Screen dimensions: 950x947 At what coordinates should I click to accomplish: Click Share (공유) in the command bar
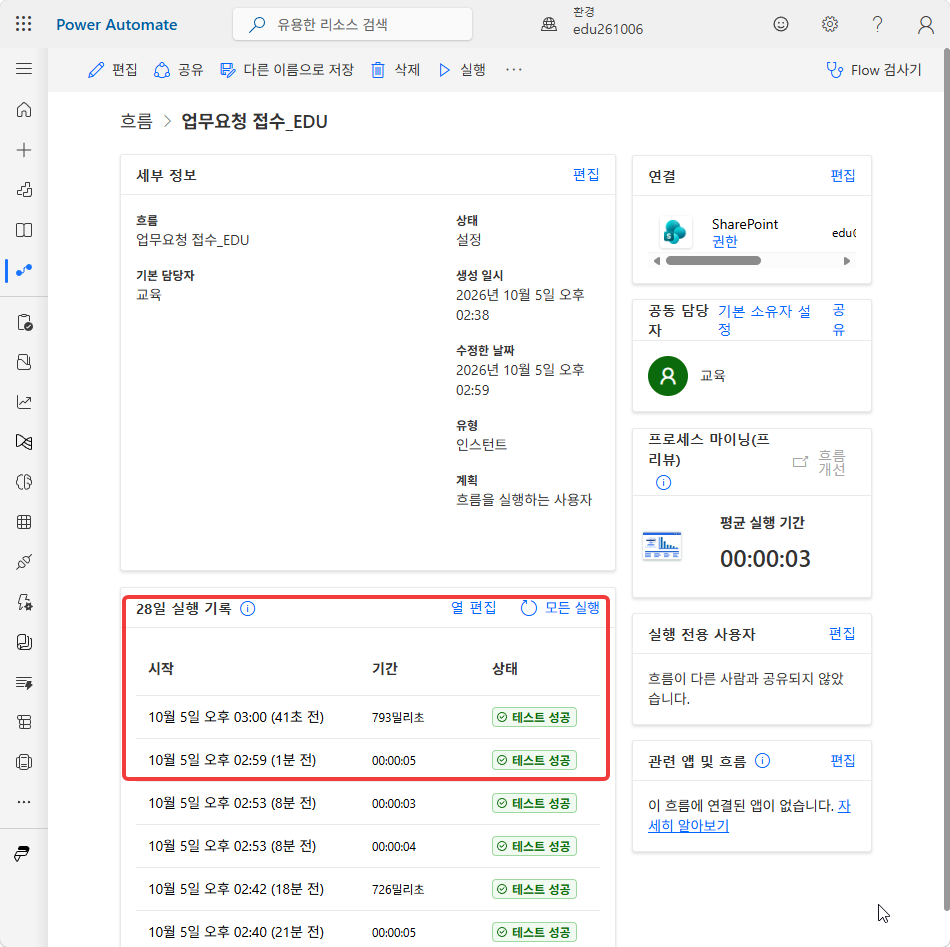178,70
